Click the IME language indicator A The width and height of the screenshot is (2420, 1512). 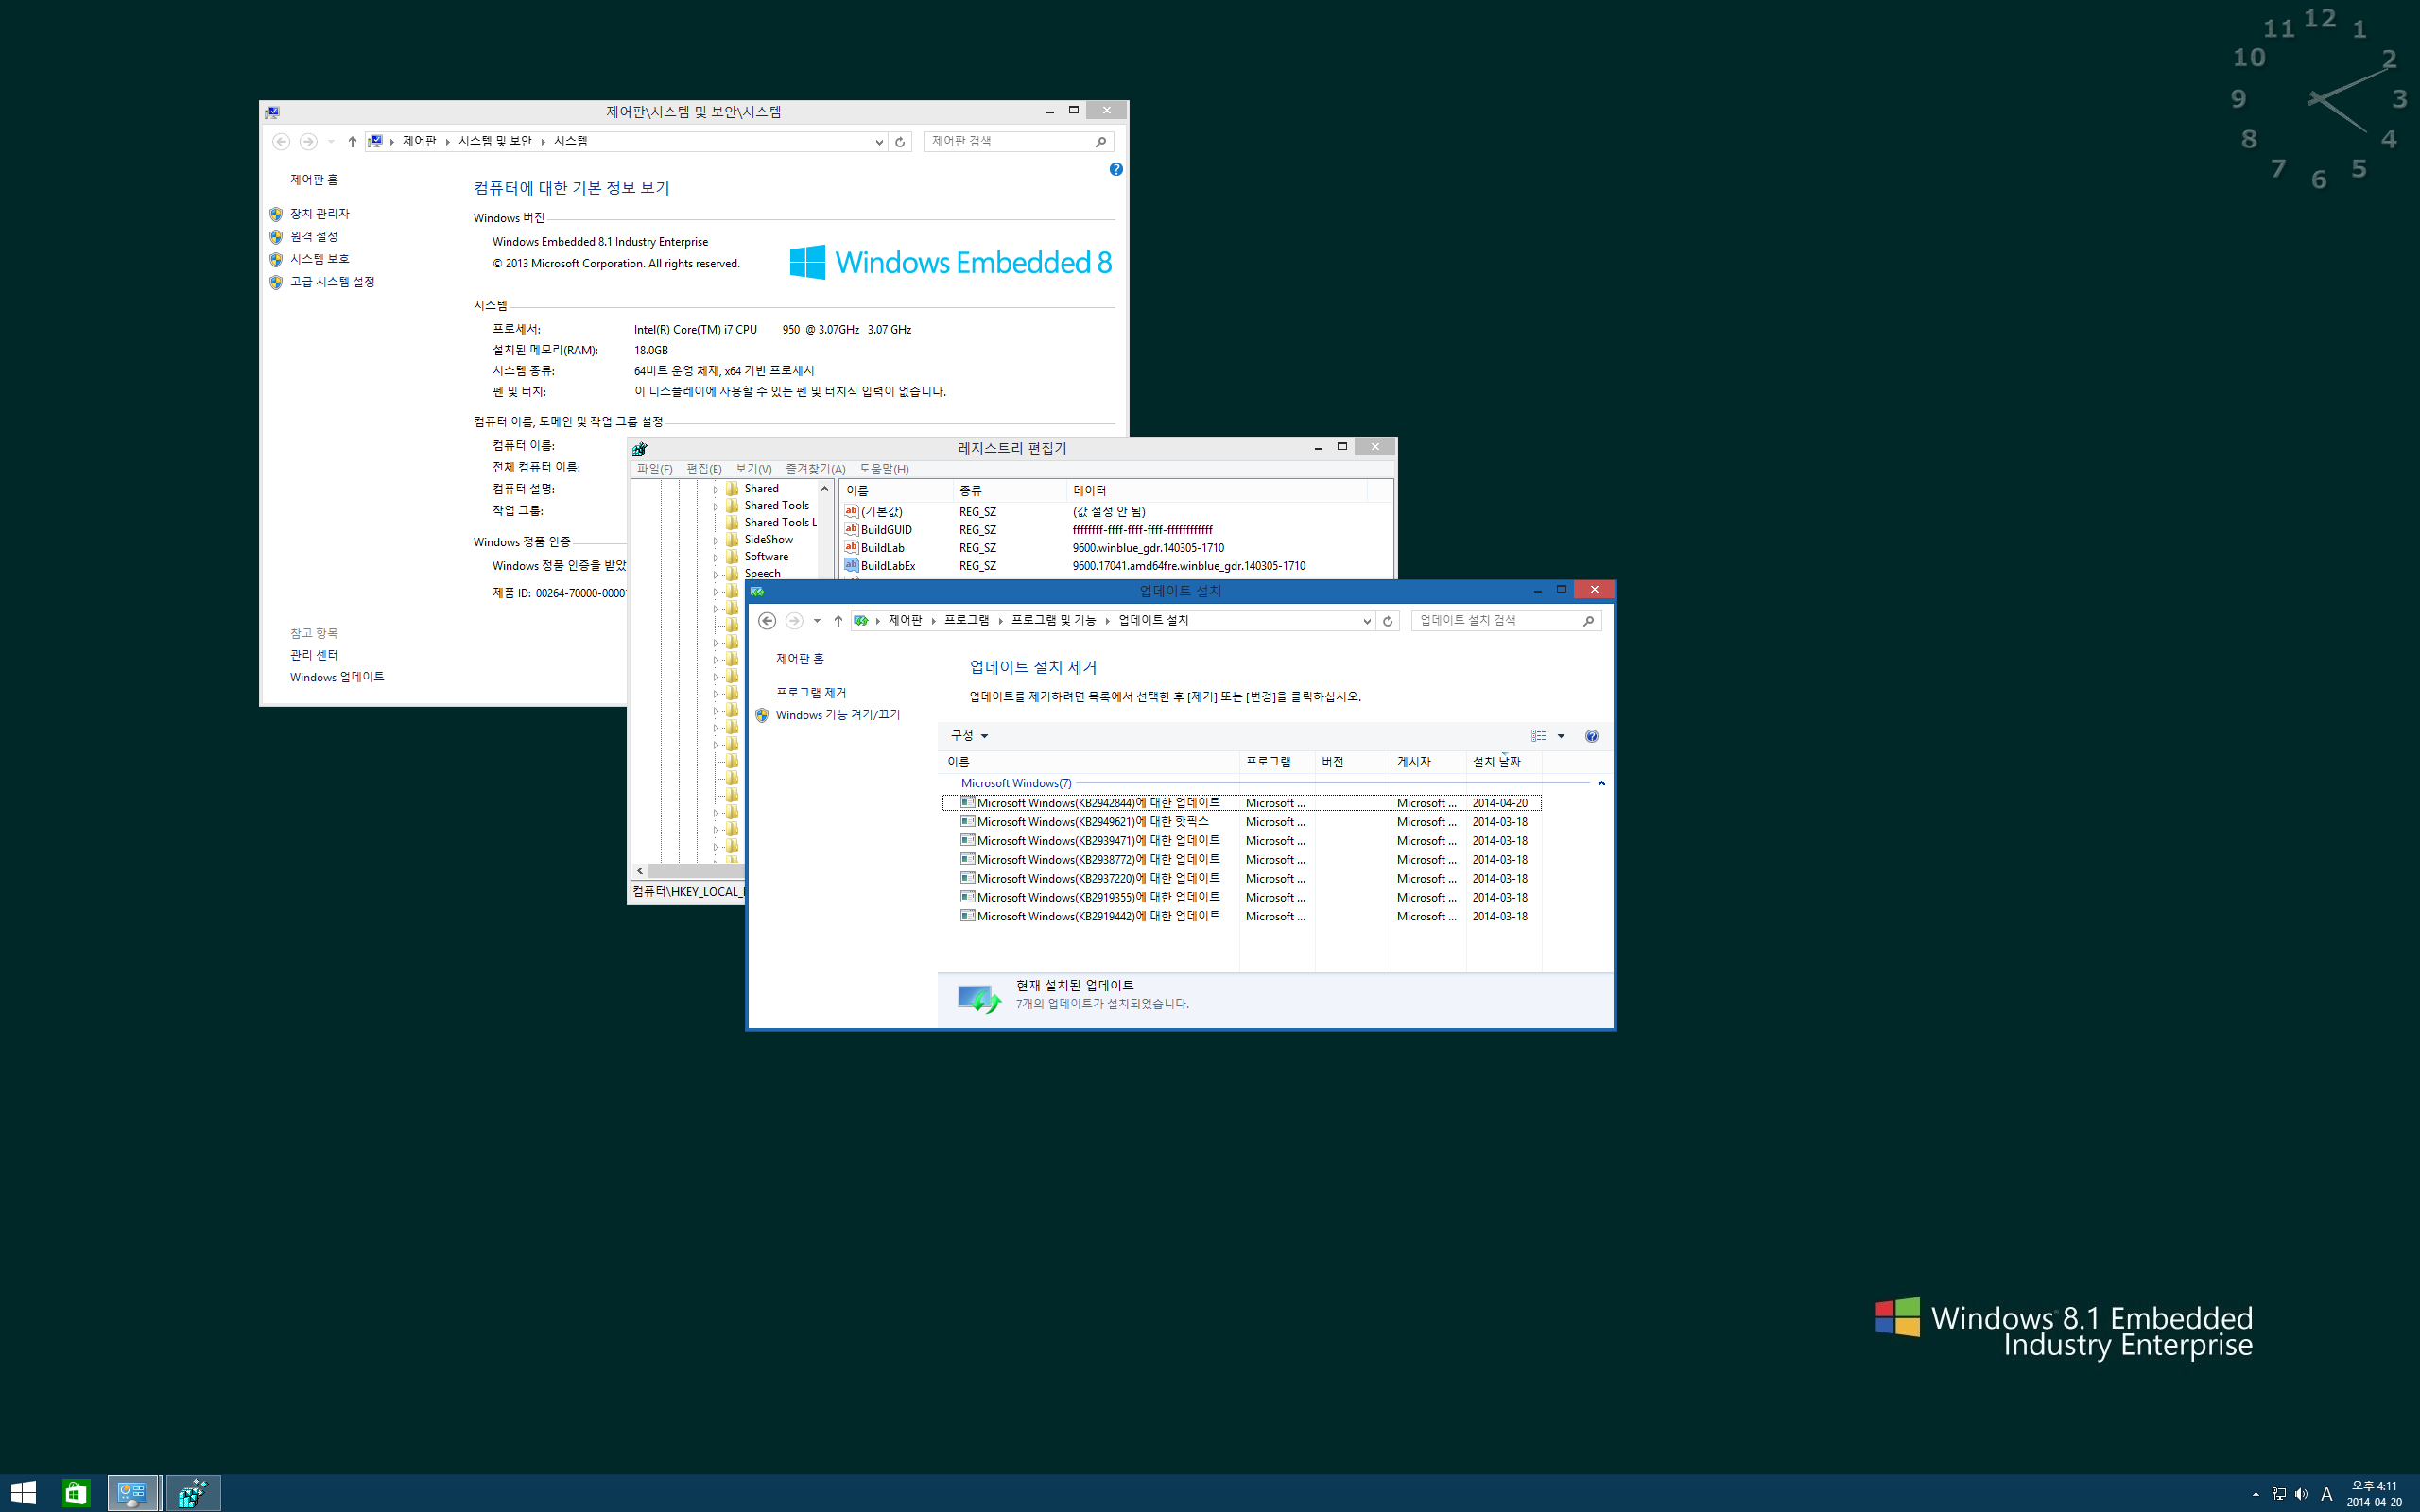tap(2327, 1494)
